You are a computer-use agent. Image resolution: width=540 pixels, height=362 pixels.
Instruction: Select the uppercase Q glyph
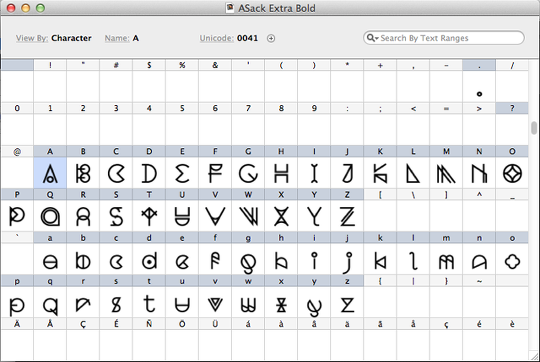[50, 216]
